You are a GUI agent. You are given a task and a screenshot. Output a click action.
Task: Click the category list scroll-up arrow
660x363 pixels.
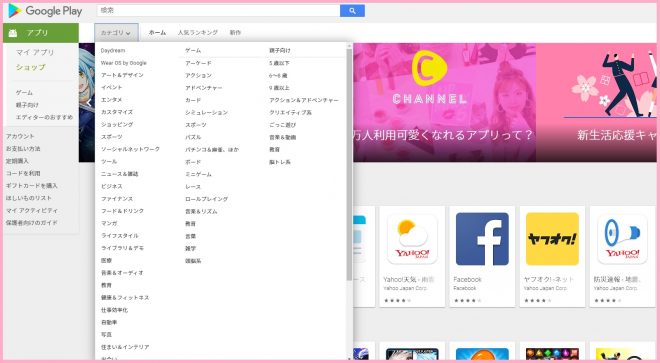click(349, 45)
